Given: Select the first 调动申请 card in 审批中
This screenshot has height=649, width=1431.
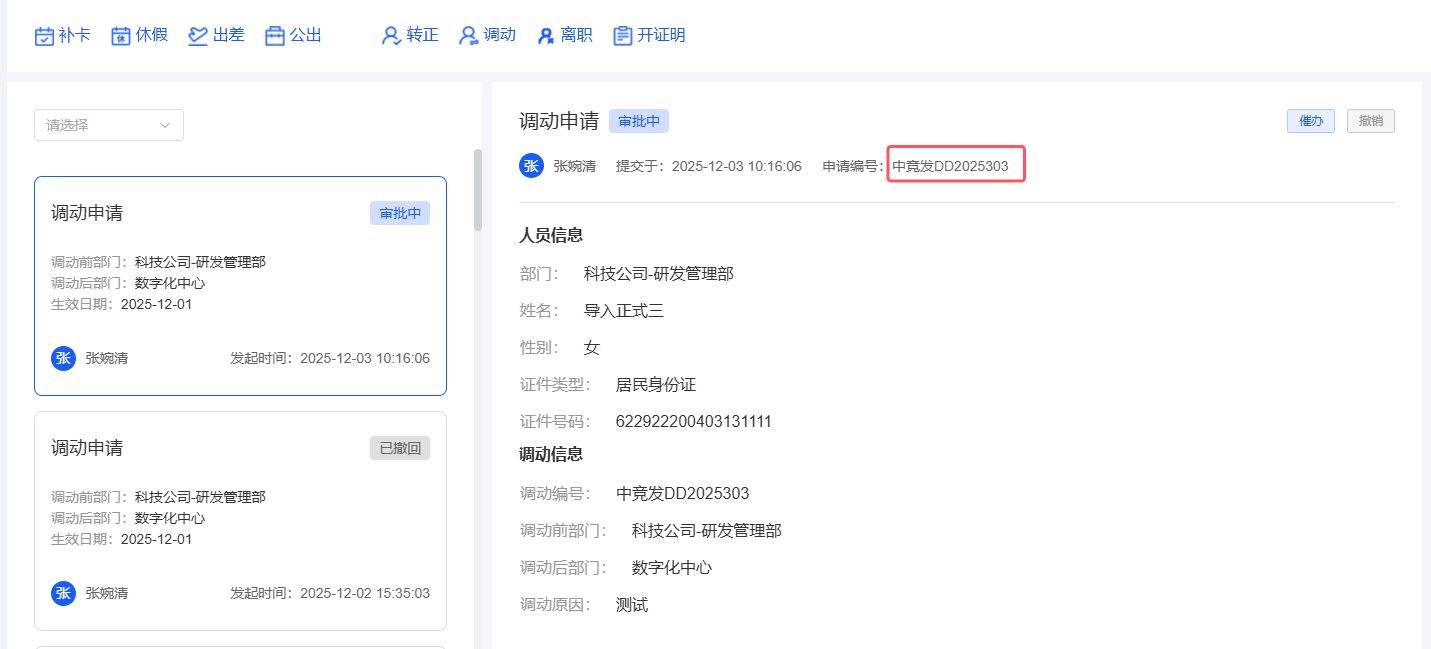Looking at the screenshot, I should coord(240,285).
